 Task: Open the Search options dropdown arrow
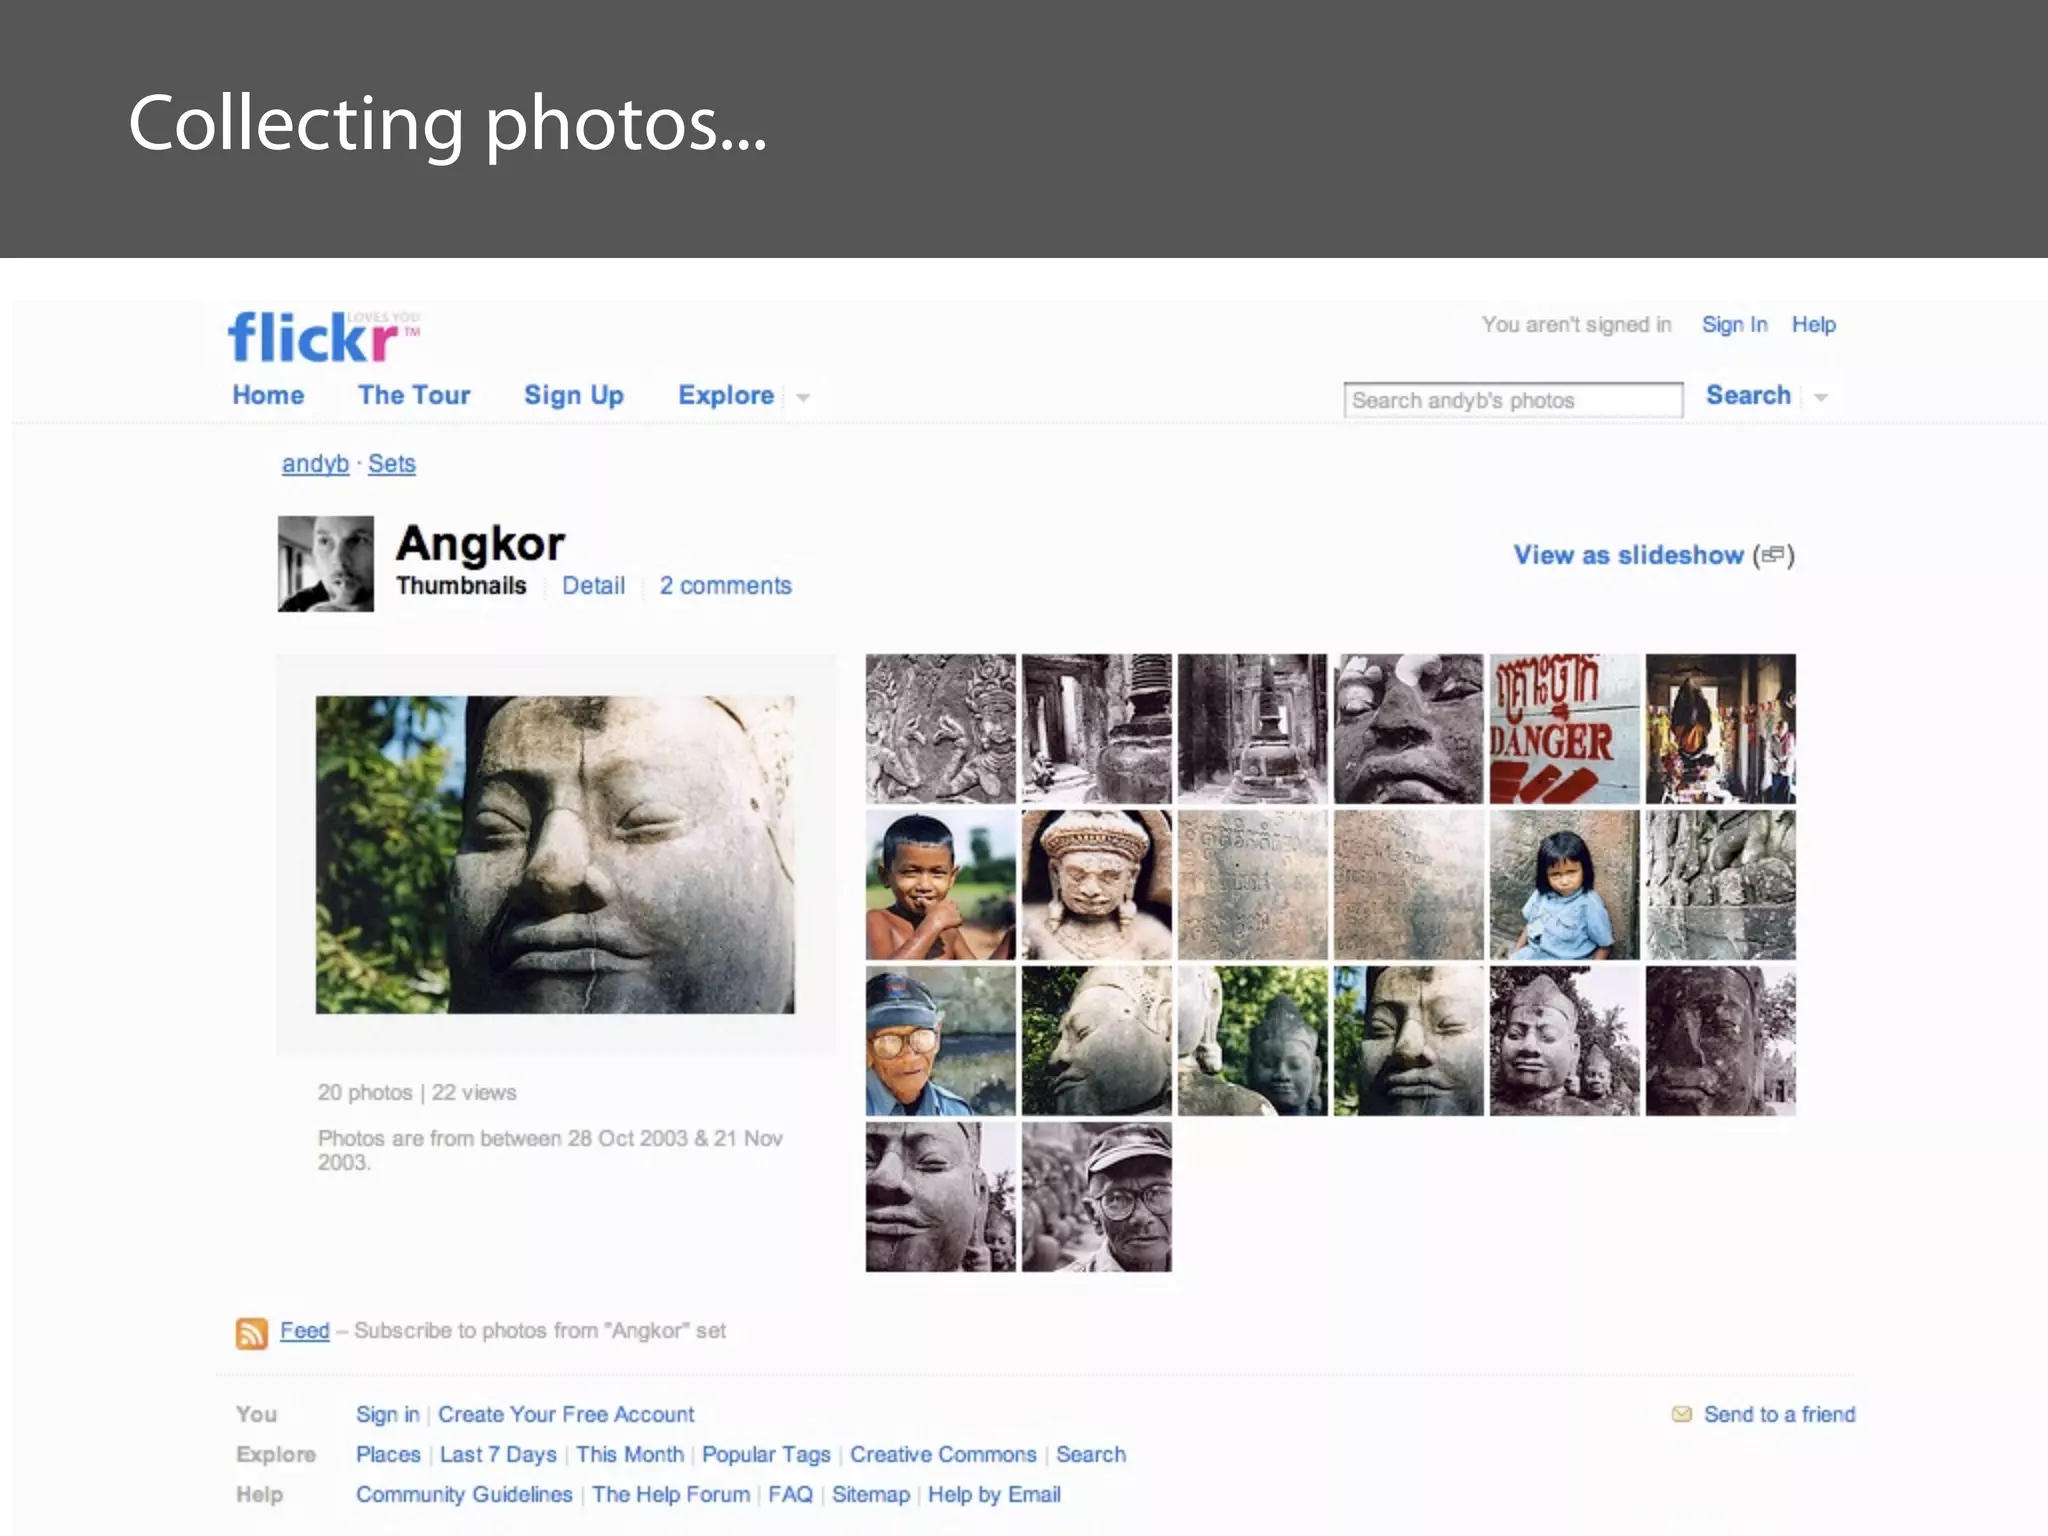[1821, 398]
